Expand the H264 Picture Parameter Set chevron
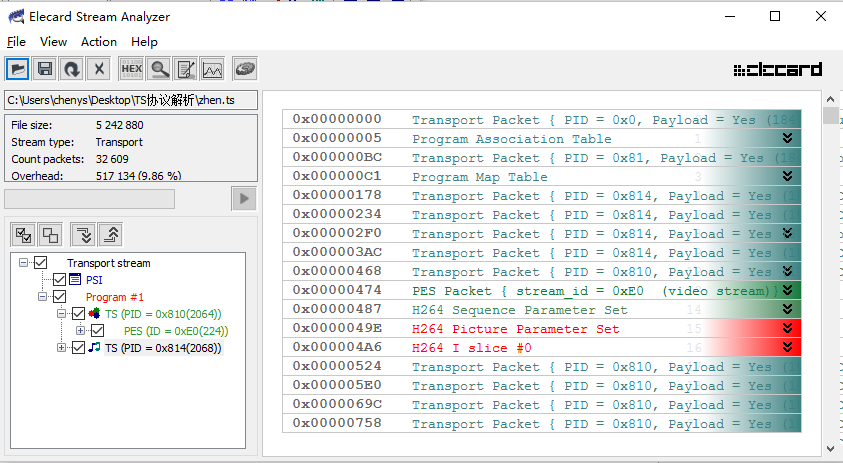 tap(788, 328)
